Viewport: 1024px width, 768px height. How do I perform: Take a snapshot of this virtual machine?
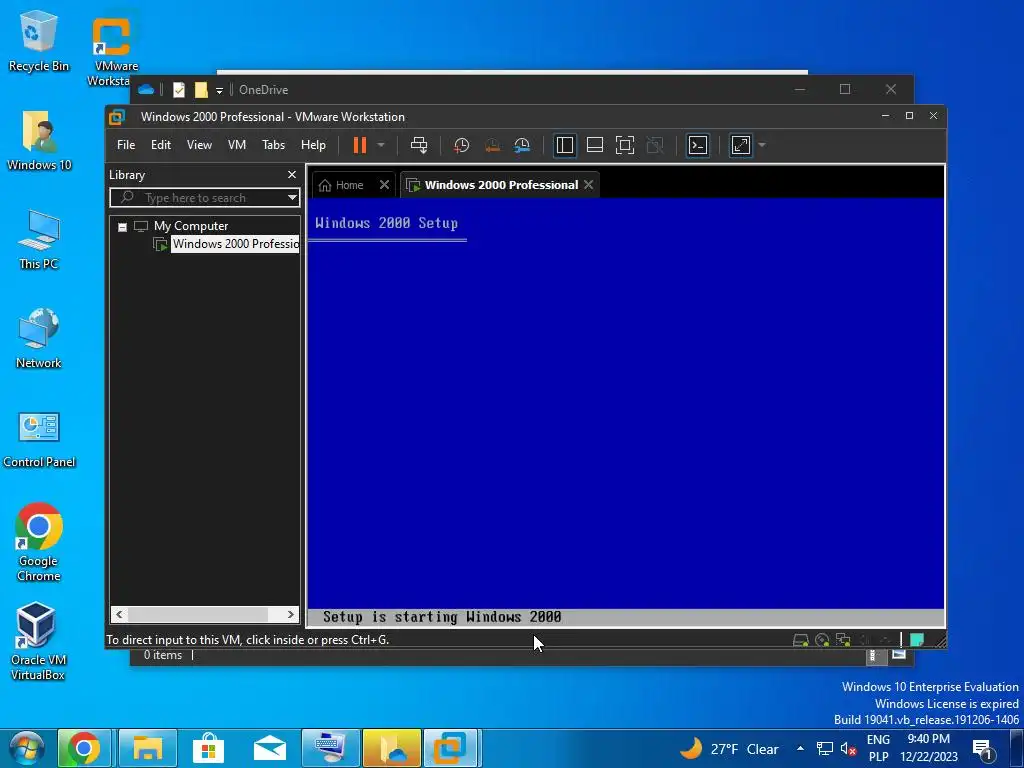[462, 145]
